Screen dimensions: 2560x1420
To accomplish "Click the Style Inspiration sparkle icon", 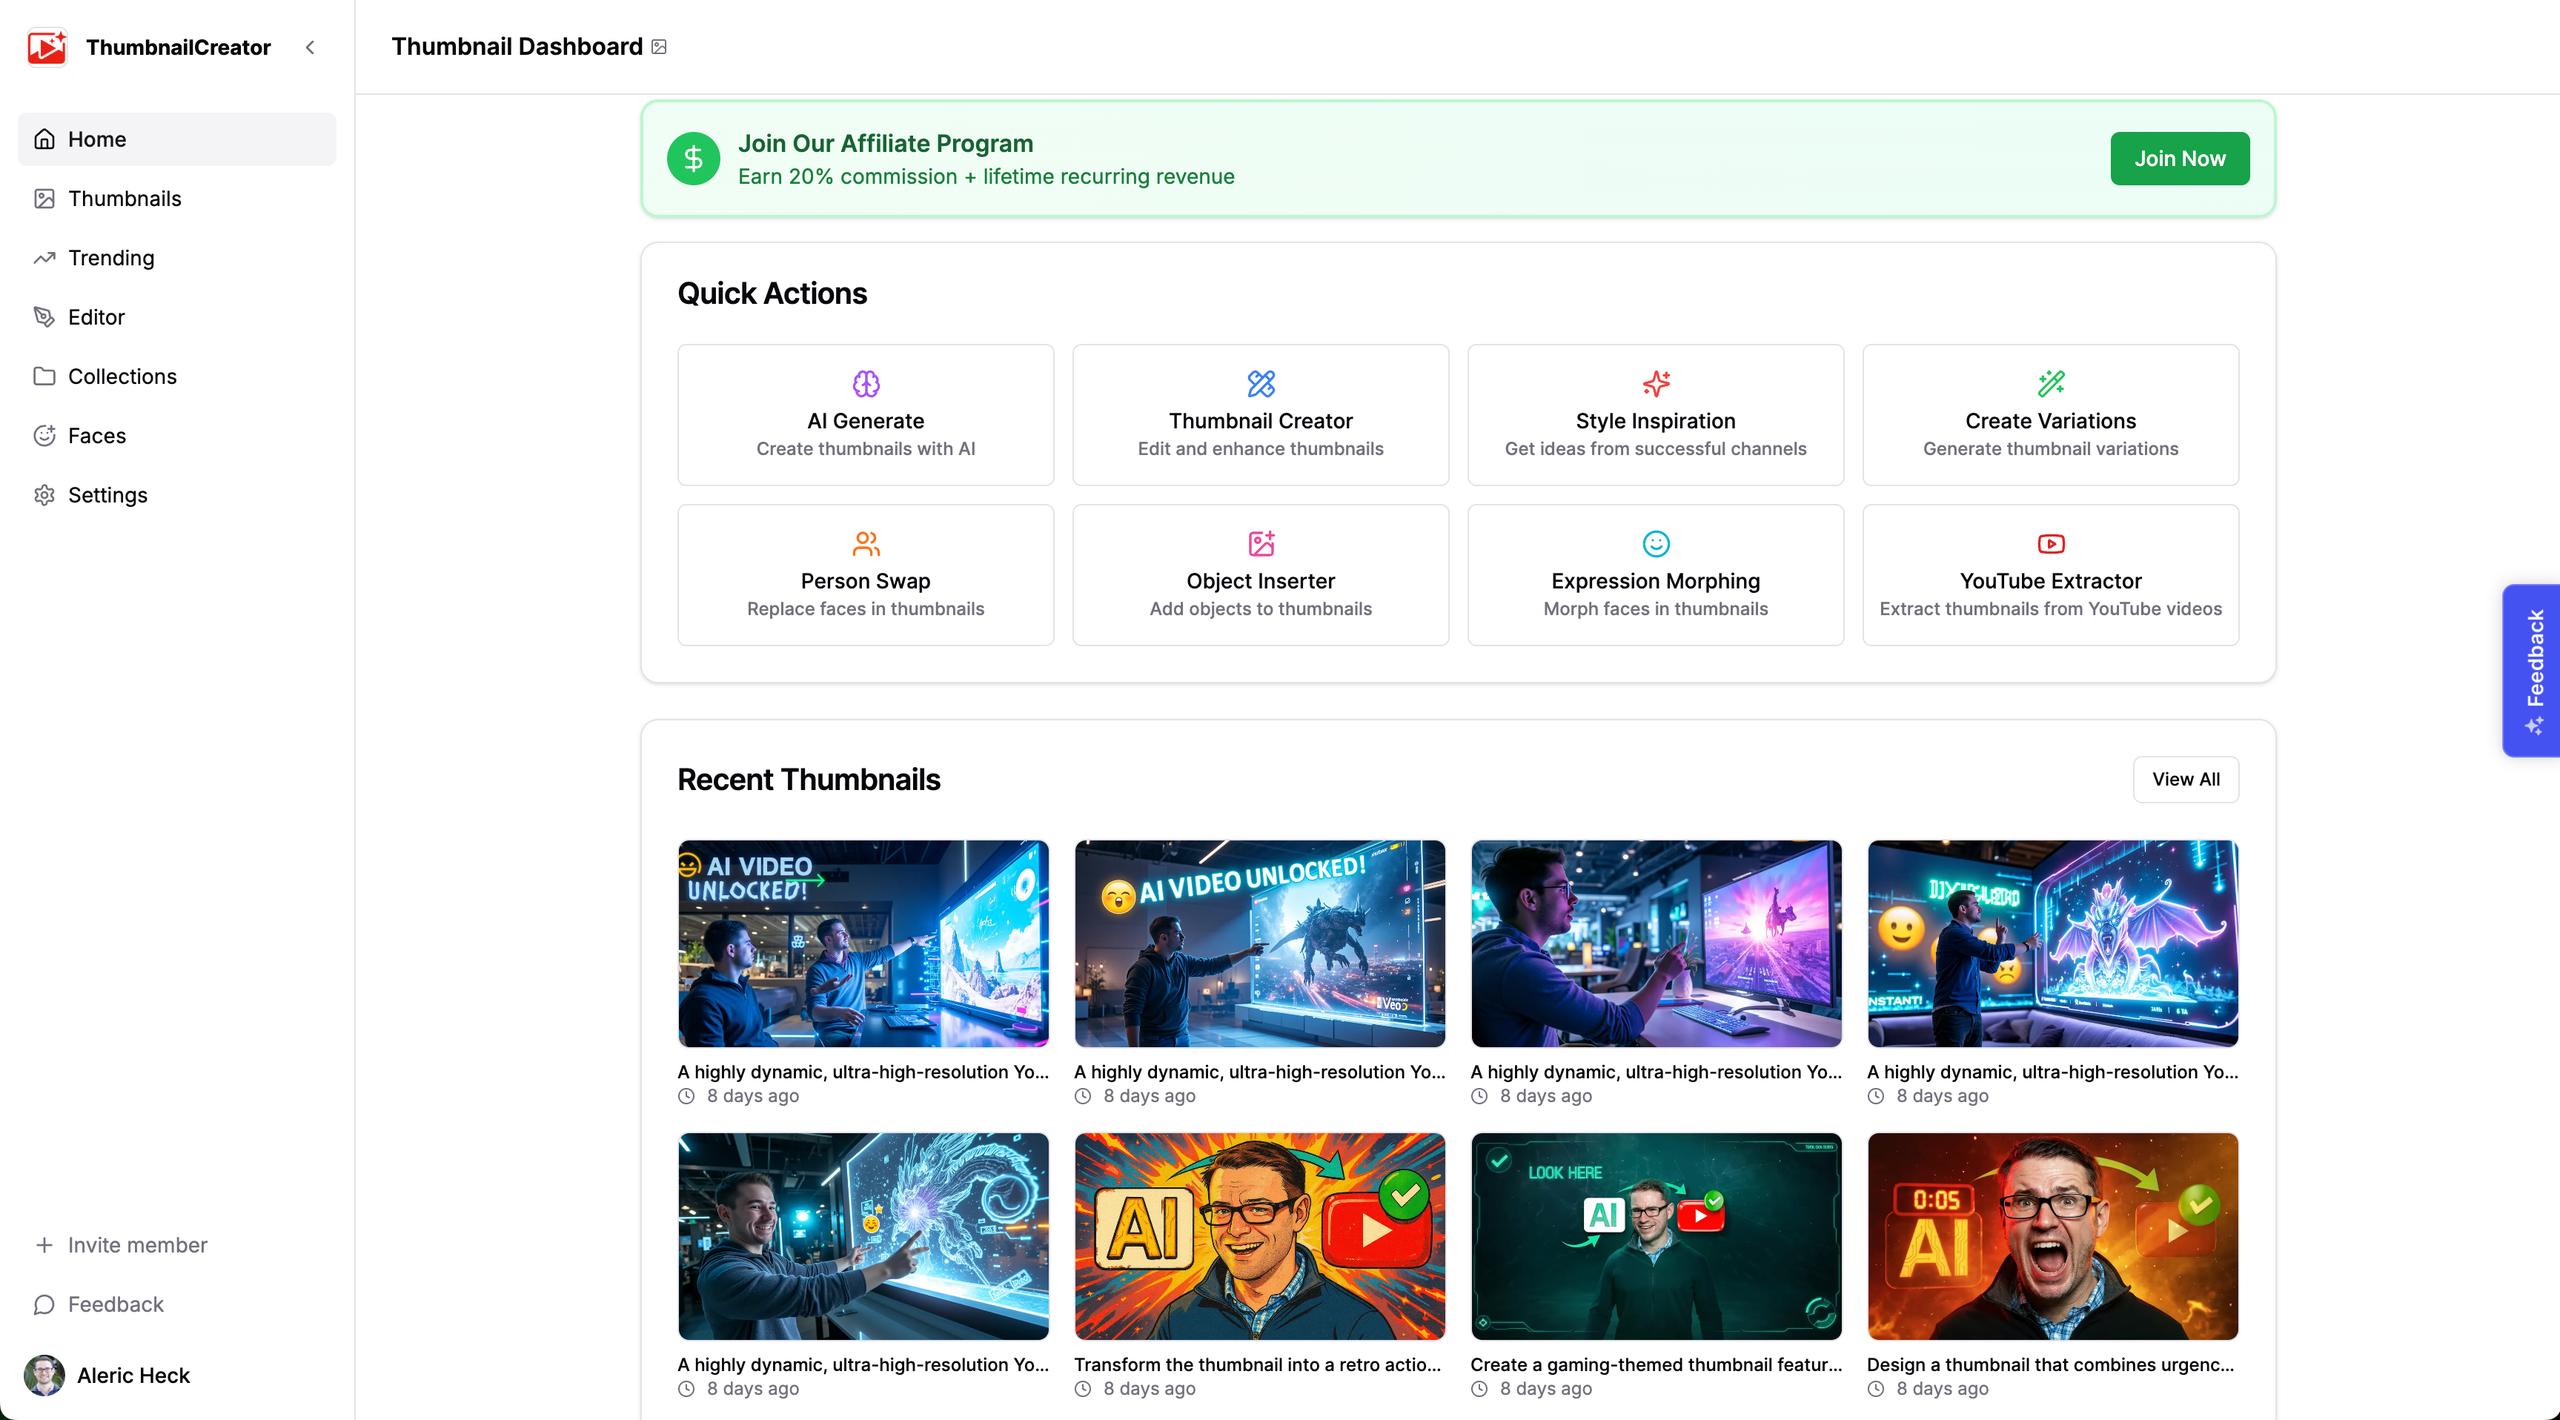I will click(x=1655, y=384).
